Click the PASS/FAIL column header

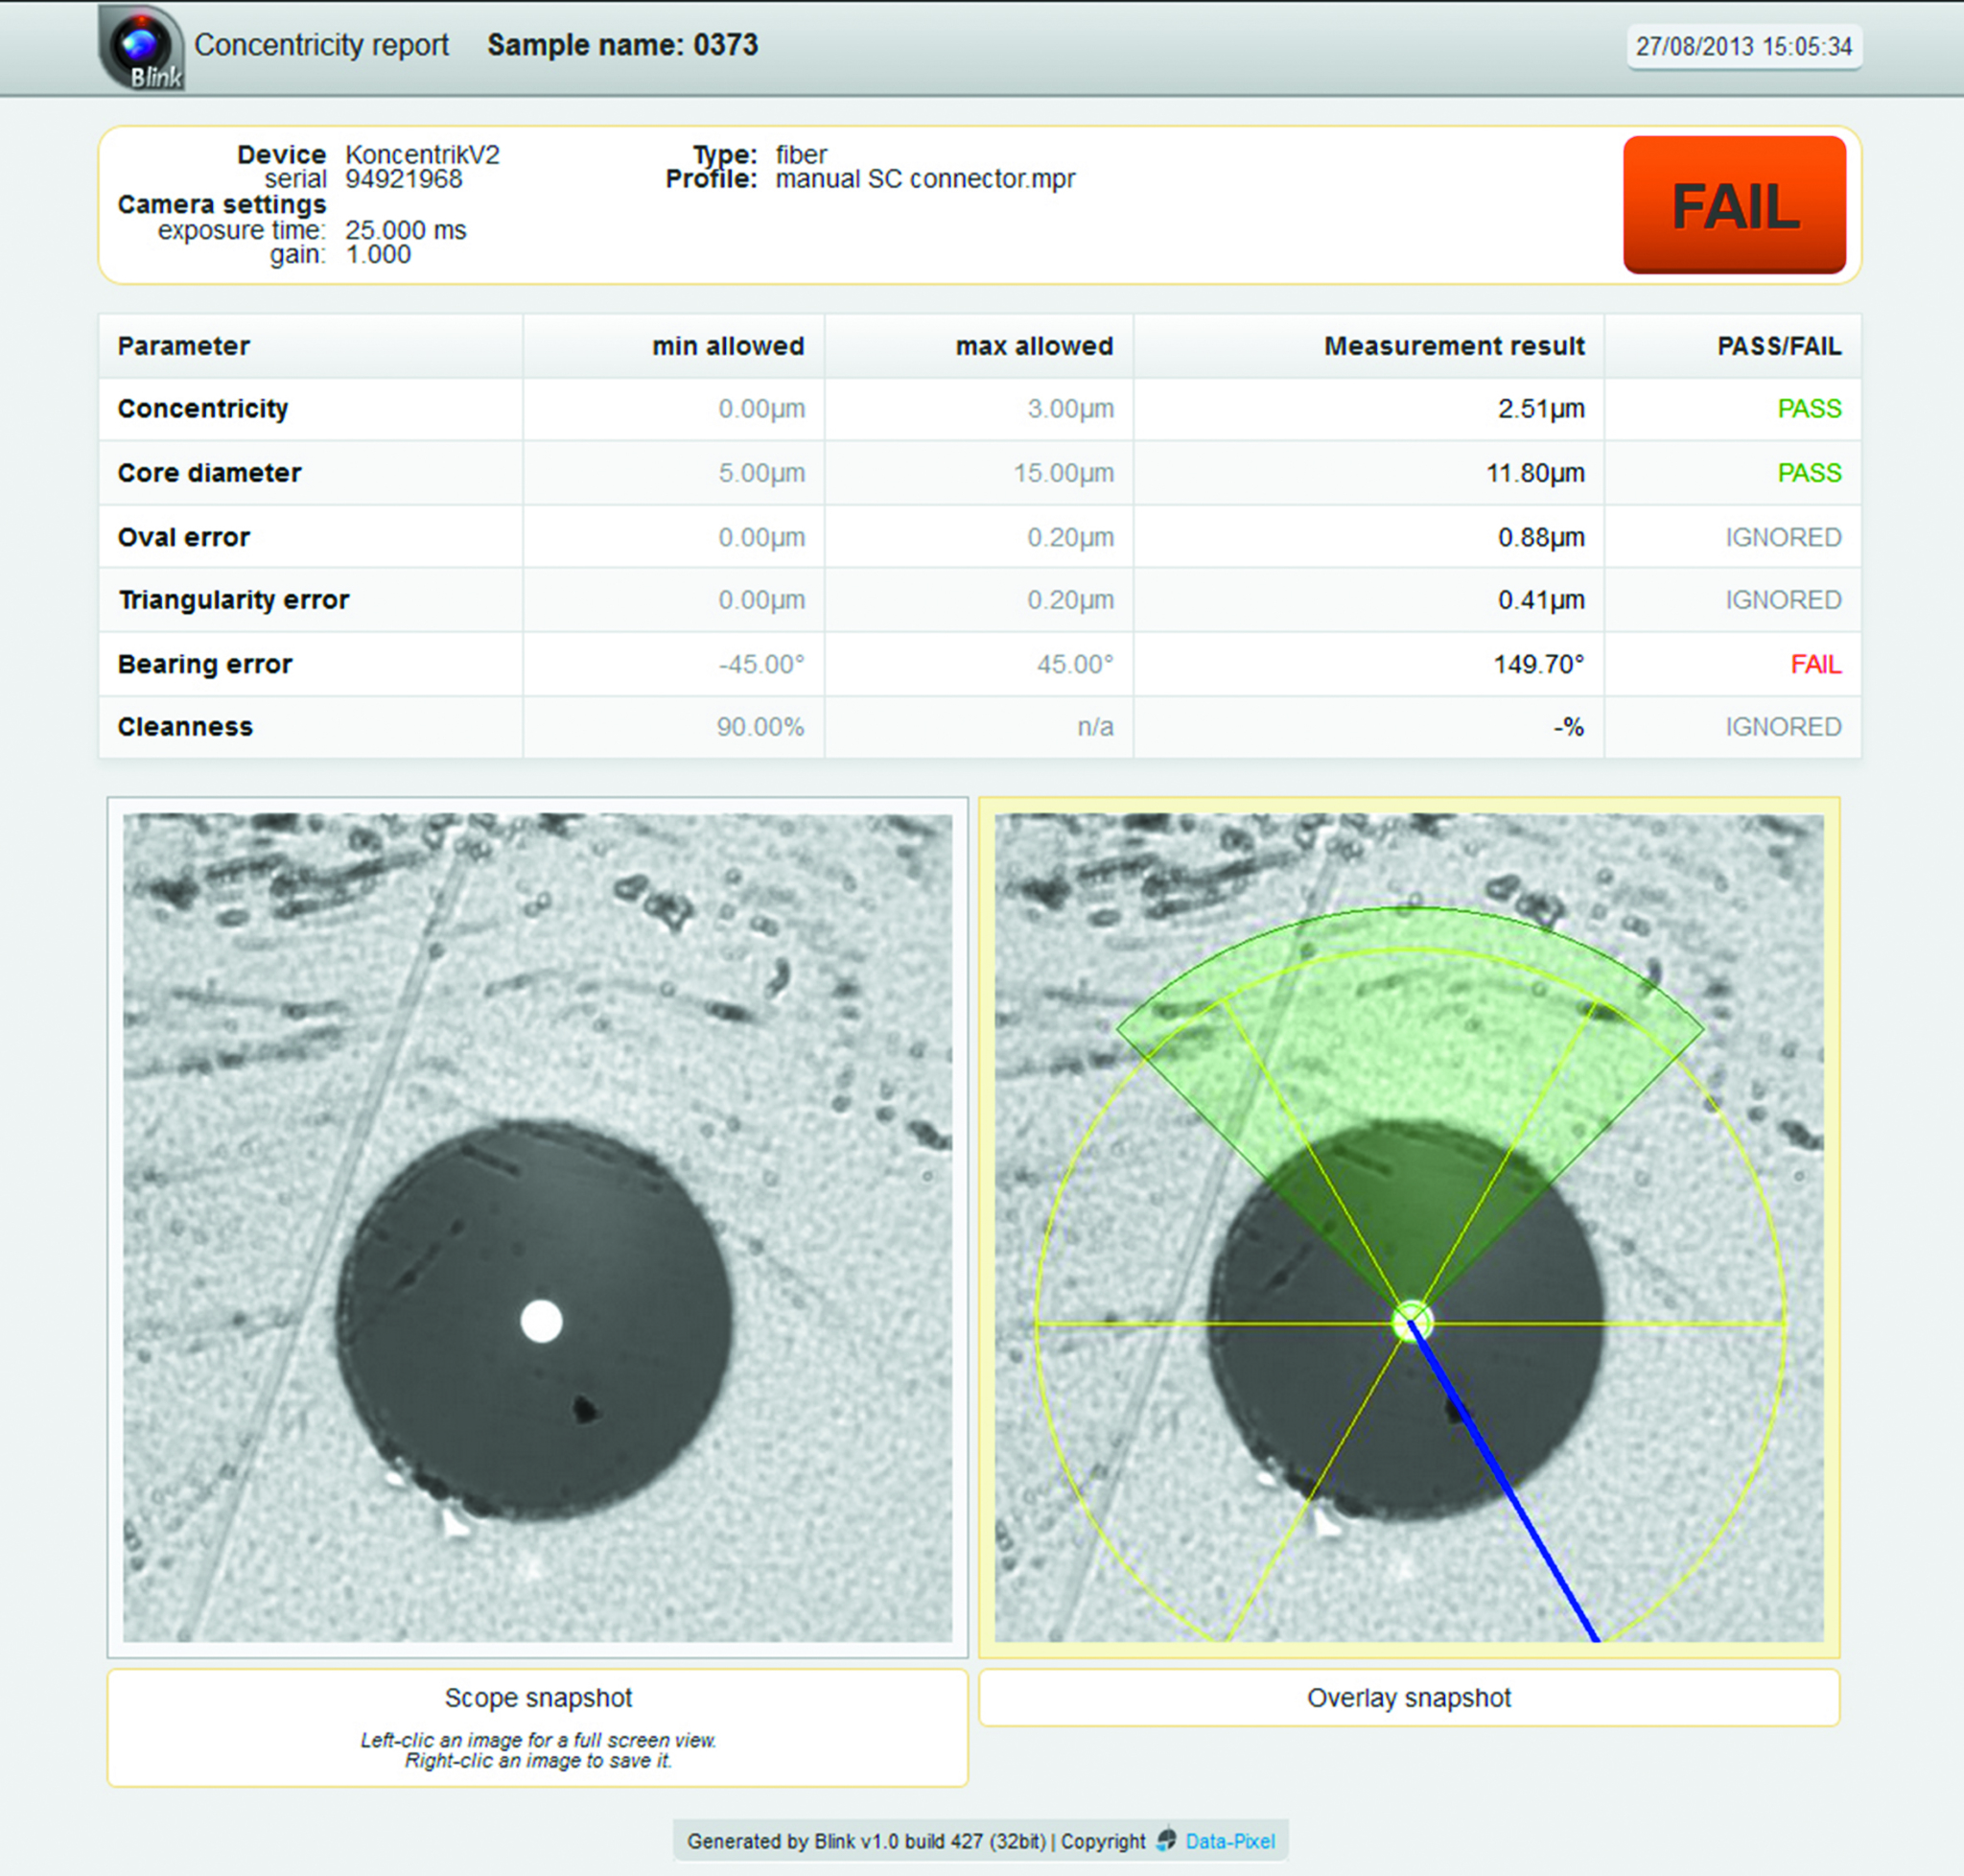[x=1778, y=346]
